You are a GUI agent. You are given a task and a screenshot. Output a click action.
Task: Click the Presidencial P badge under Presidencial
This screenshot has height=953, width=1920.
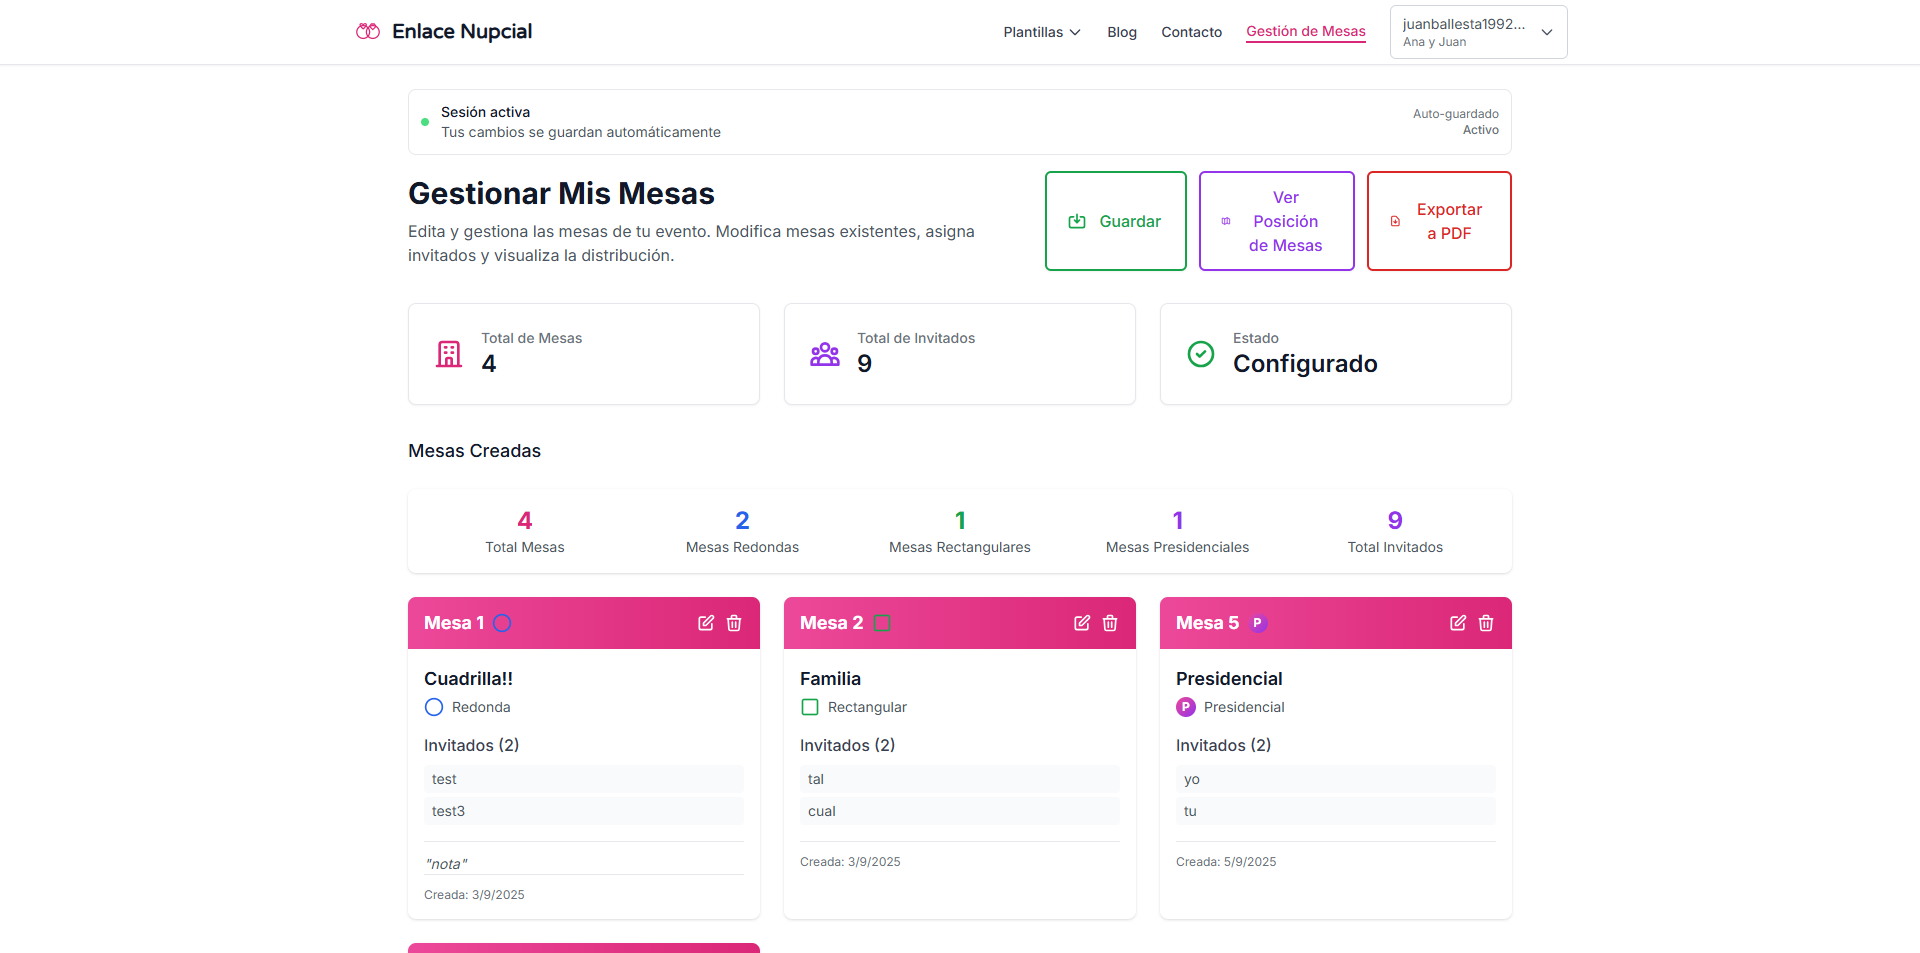pyautogui.click(x=1186, y=707)
